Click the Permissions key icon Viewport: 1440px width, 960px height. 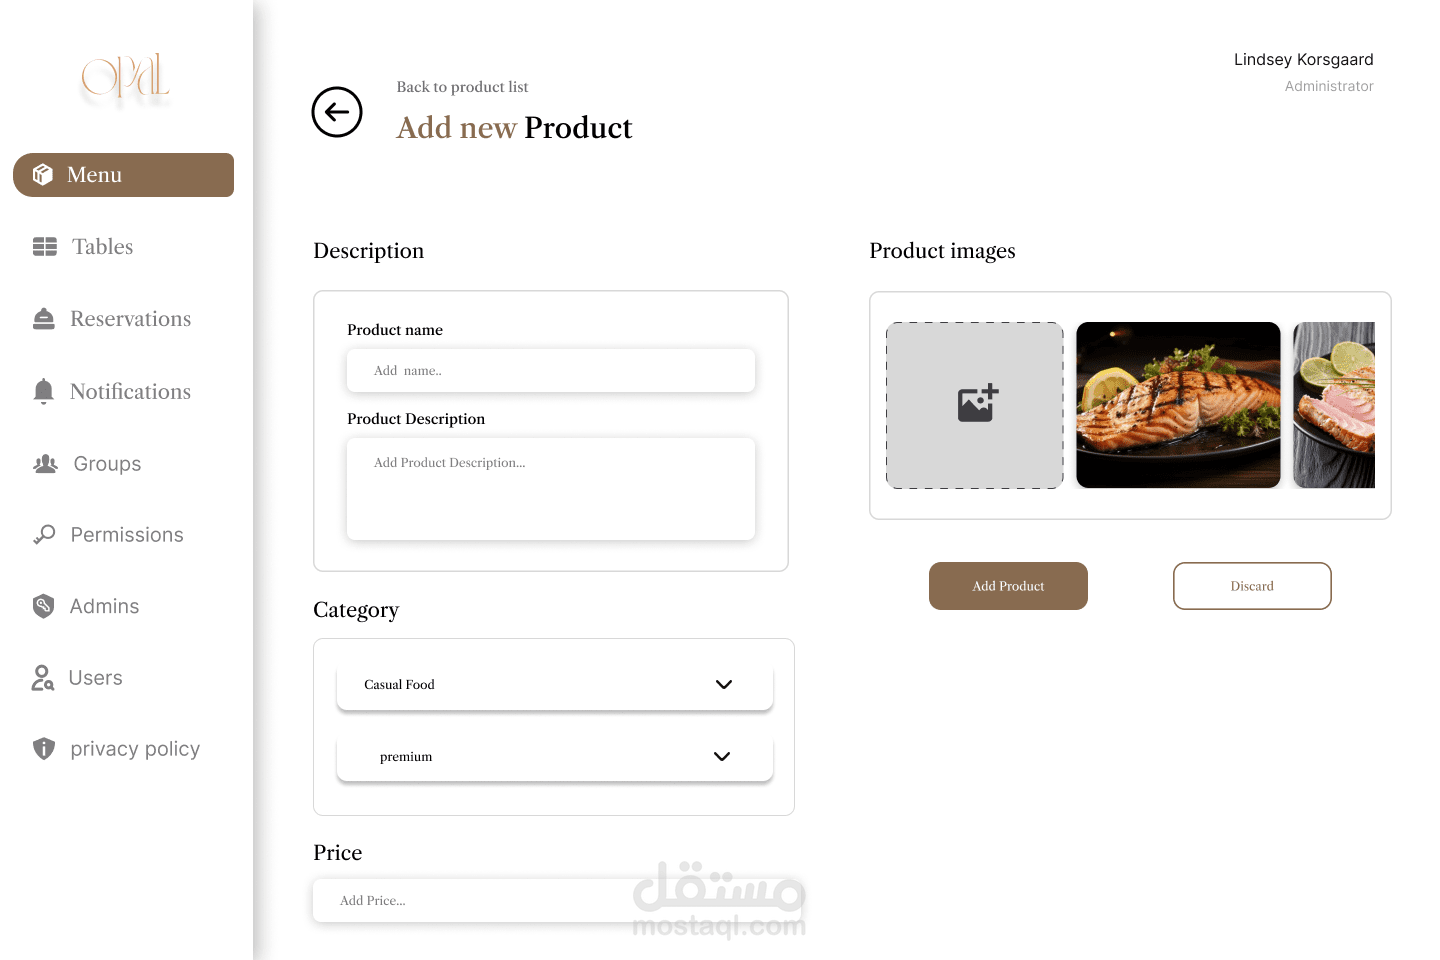tap(44, 535)
